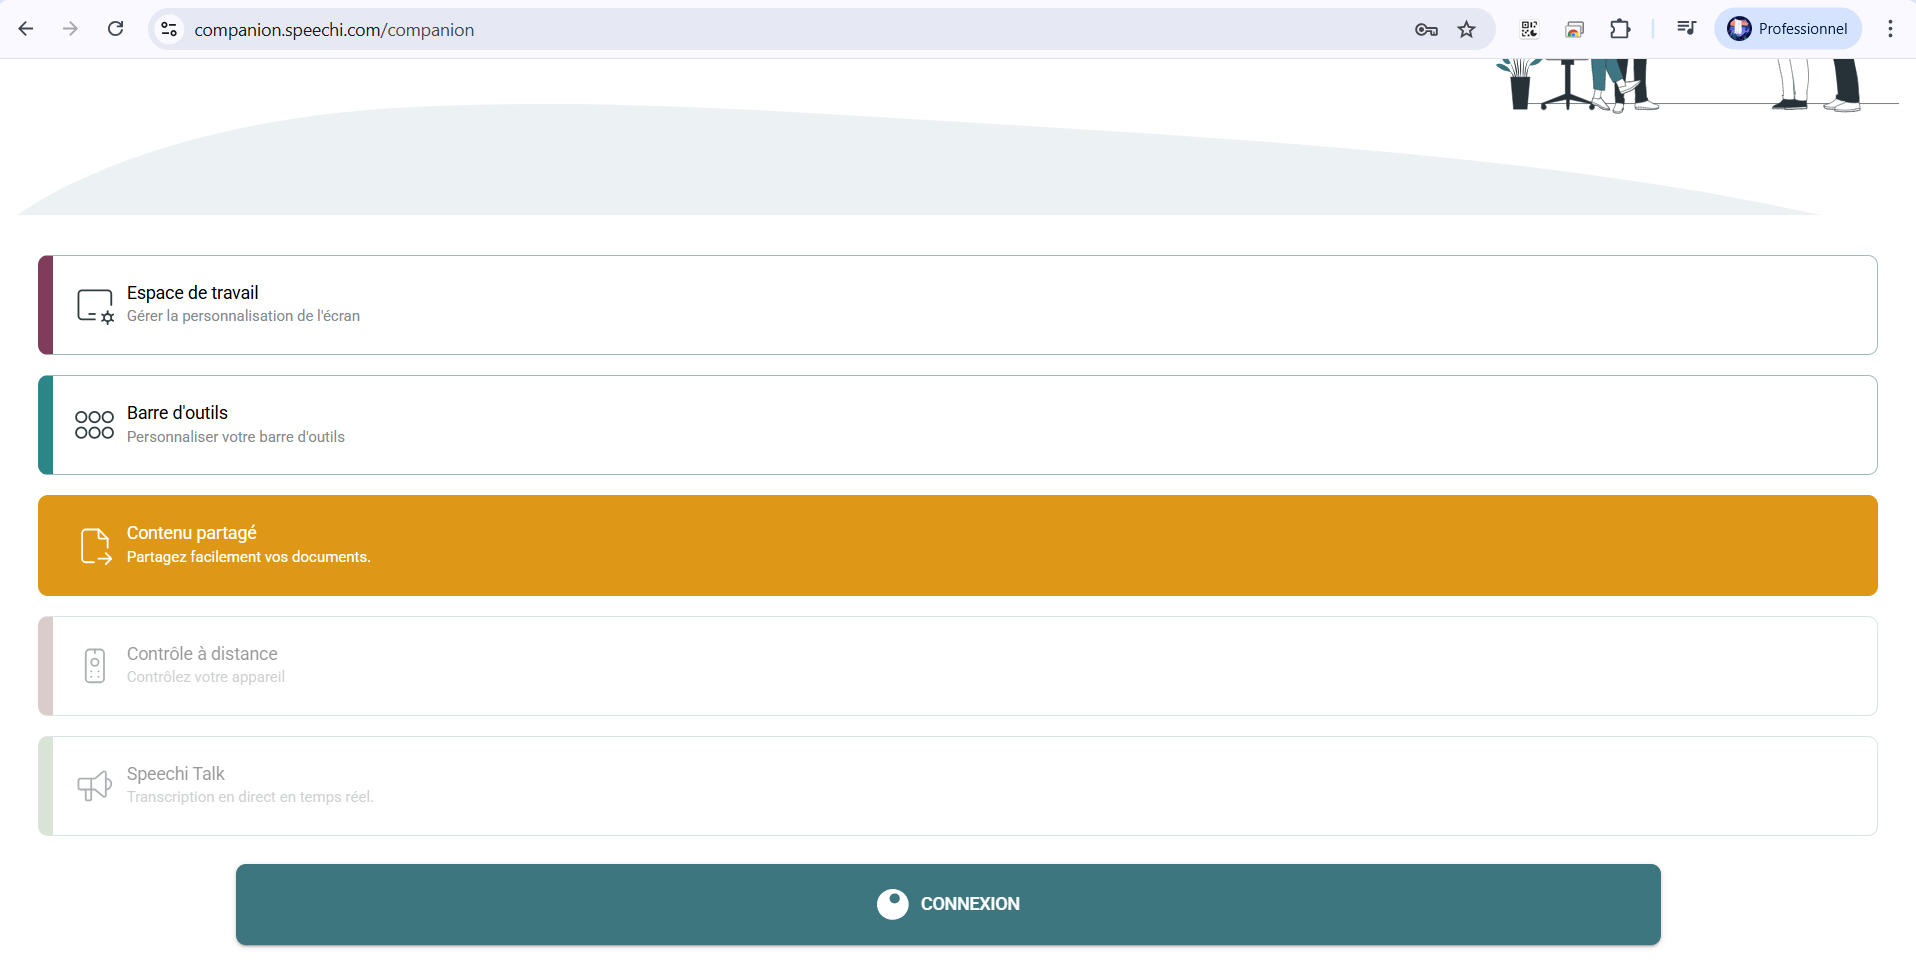Open the password manager key icon
This screenshot has height=966, width=1916.
pos(1426,29)
